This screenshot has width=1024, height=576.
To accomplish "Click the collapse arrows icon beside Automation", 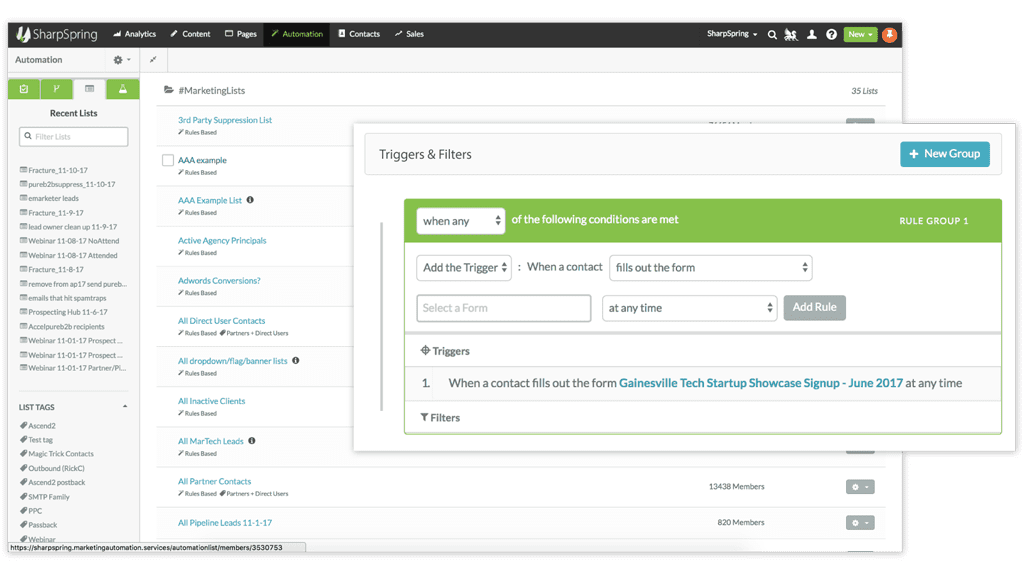I will (153, 59).
